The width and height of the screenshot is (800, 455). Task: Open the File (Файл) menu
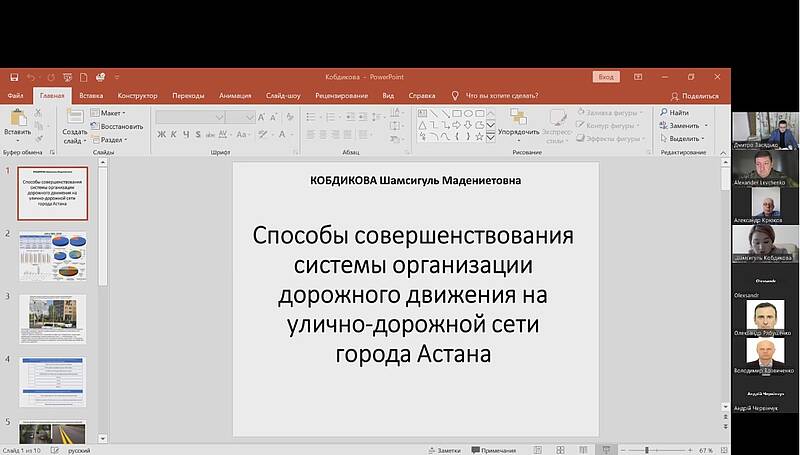pyautogui.click(x=15, y=96)
